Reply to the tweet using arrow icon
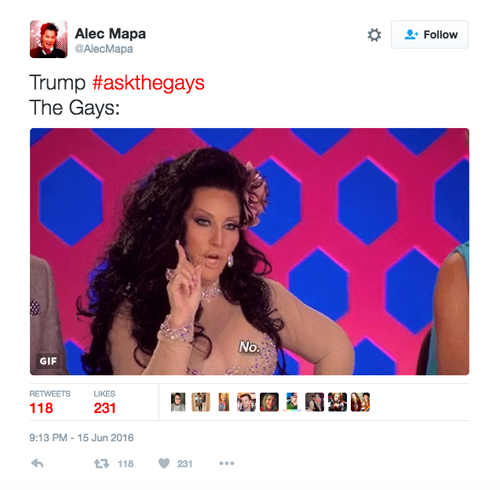This screenshot has width=500, height=490. (x=37, y=463)
